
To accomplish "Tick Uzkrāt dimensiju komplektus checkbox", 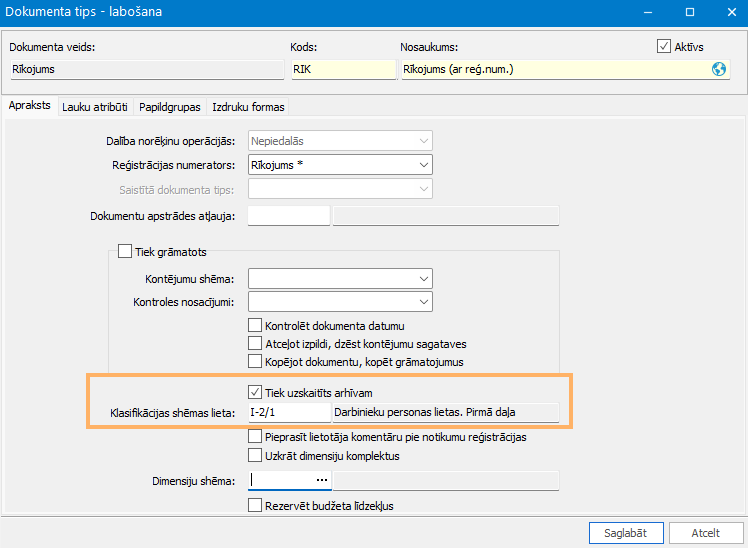I will [x=255, y=455].
